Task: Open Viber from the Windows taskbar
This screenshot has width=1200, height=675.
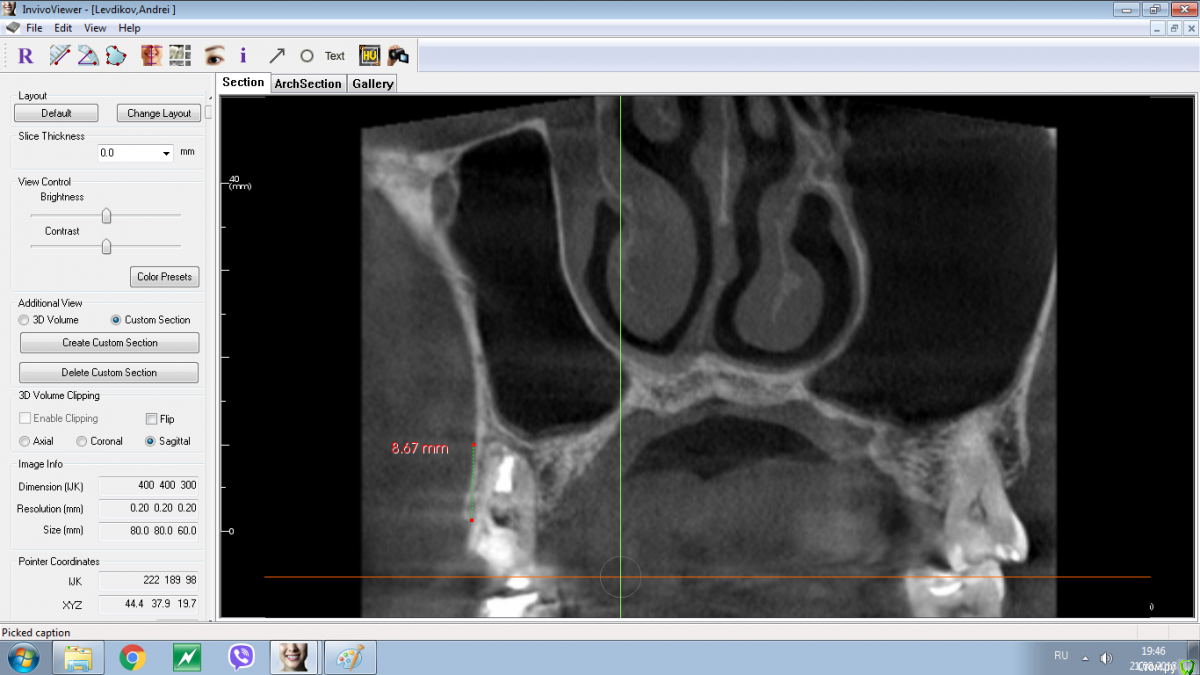Action: (x=241, y=657)
